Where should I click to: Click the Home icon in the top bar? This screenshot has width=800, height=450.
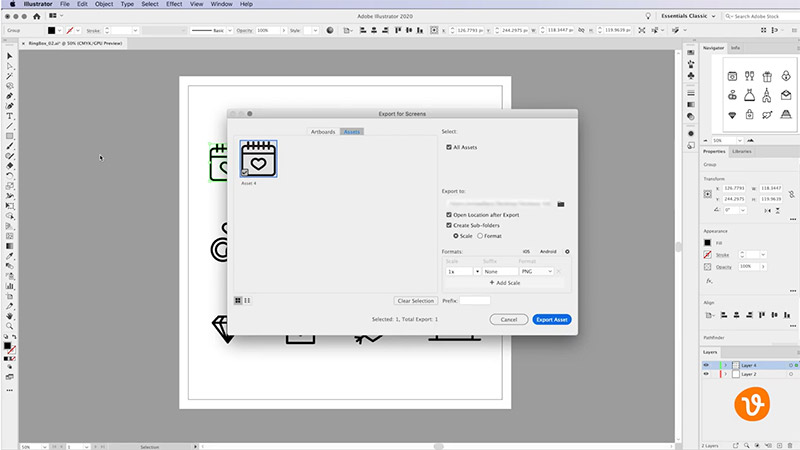point(37,16)
